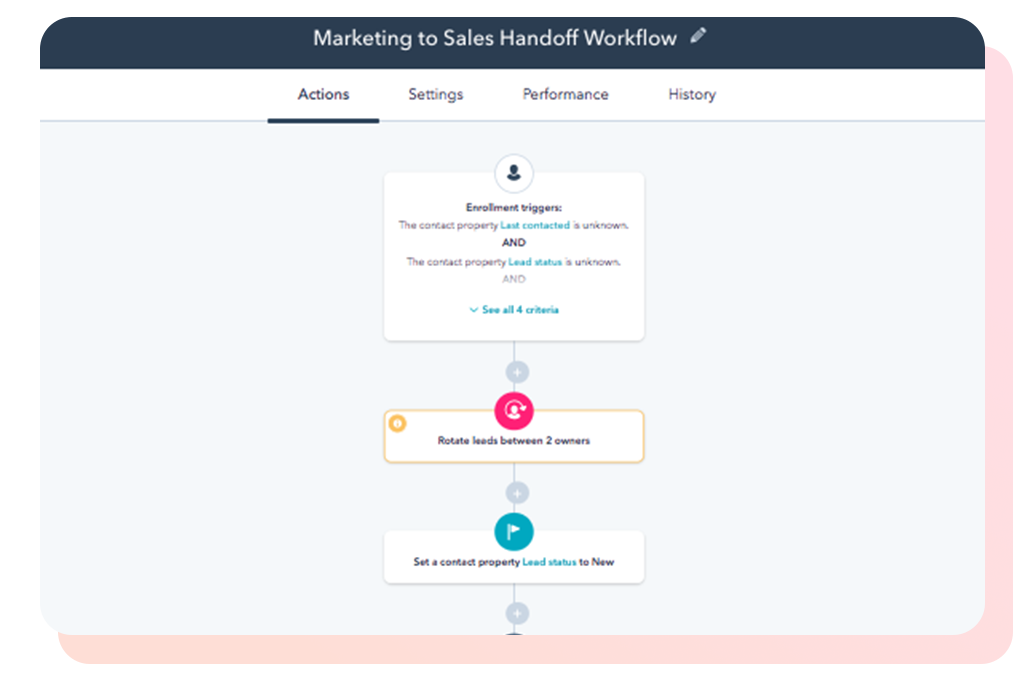The width and height of the screenshot is (1016, 674).
Task: Edit workflow name with the pencil icon
Action: (x=698, y=36)
